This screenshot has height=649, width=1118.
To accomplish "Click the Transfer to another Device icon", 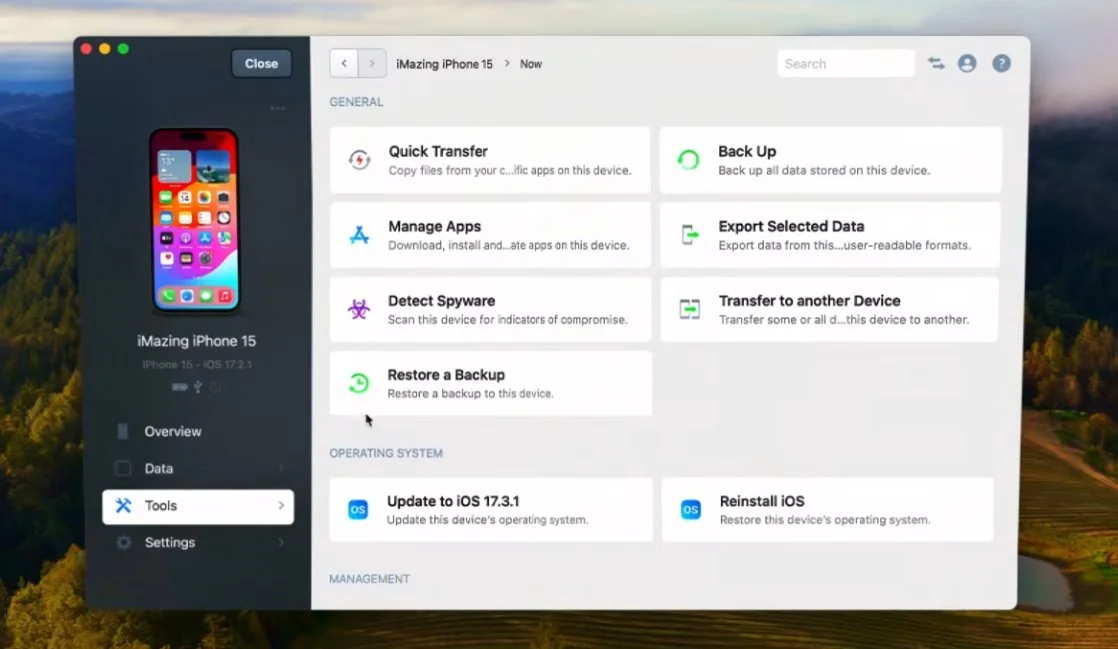I will [x=689, y=309].
